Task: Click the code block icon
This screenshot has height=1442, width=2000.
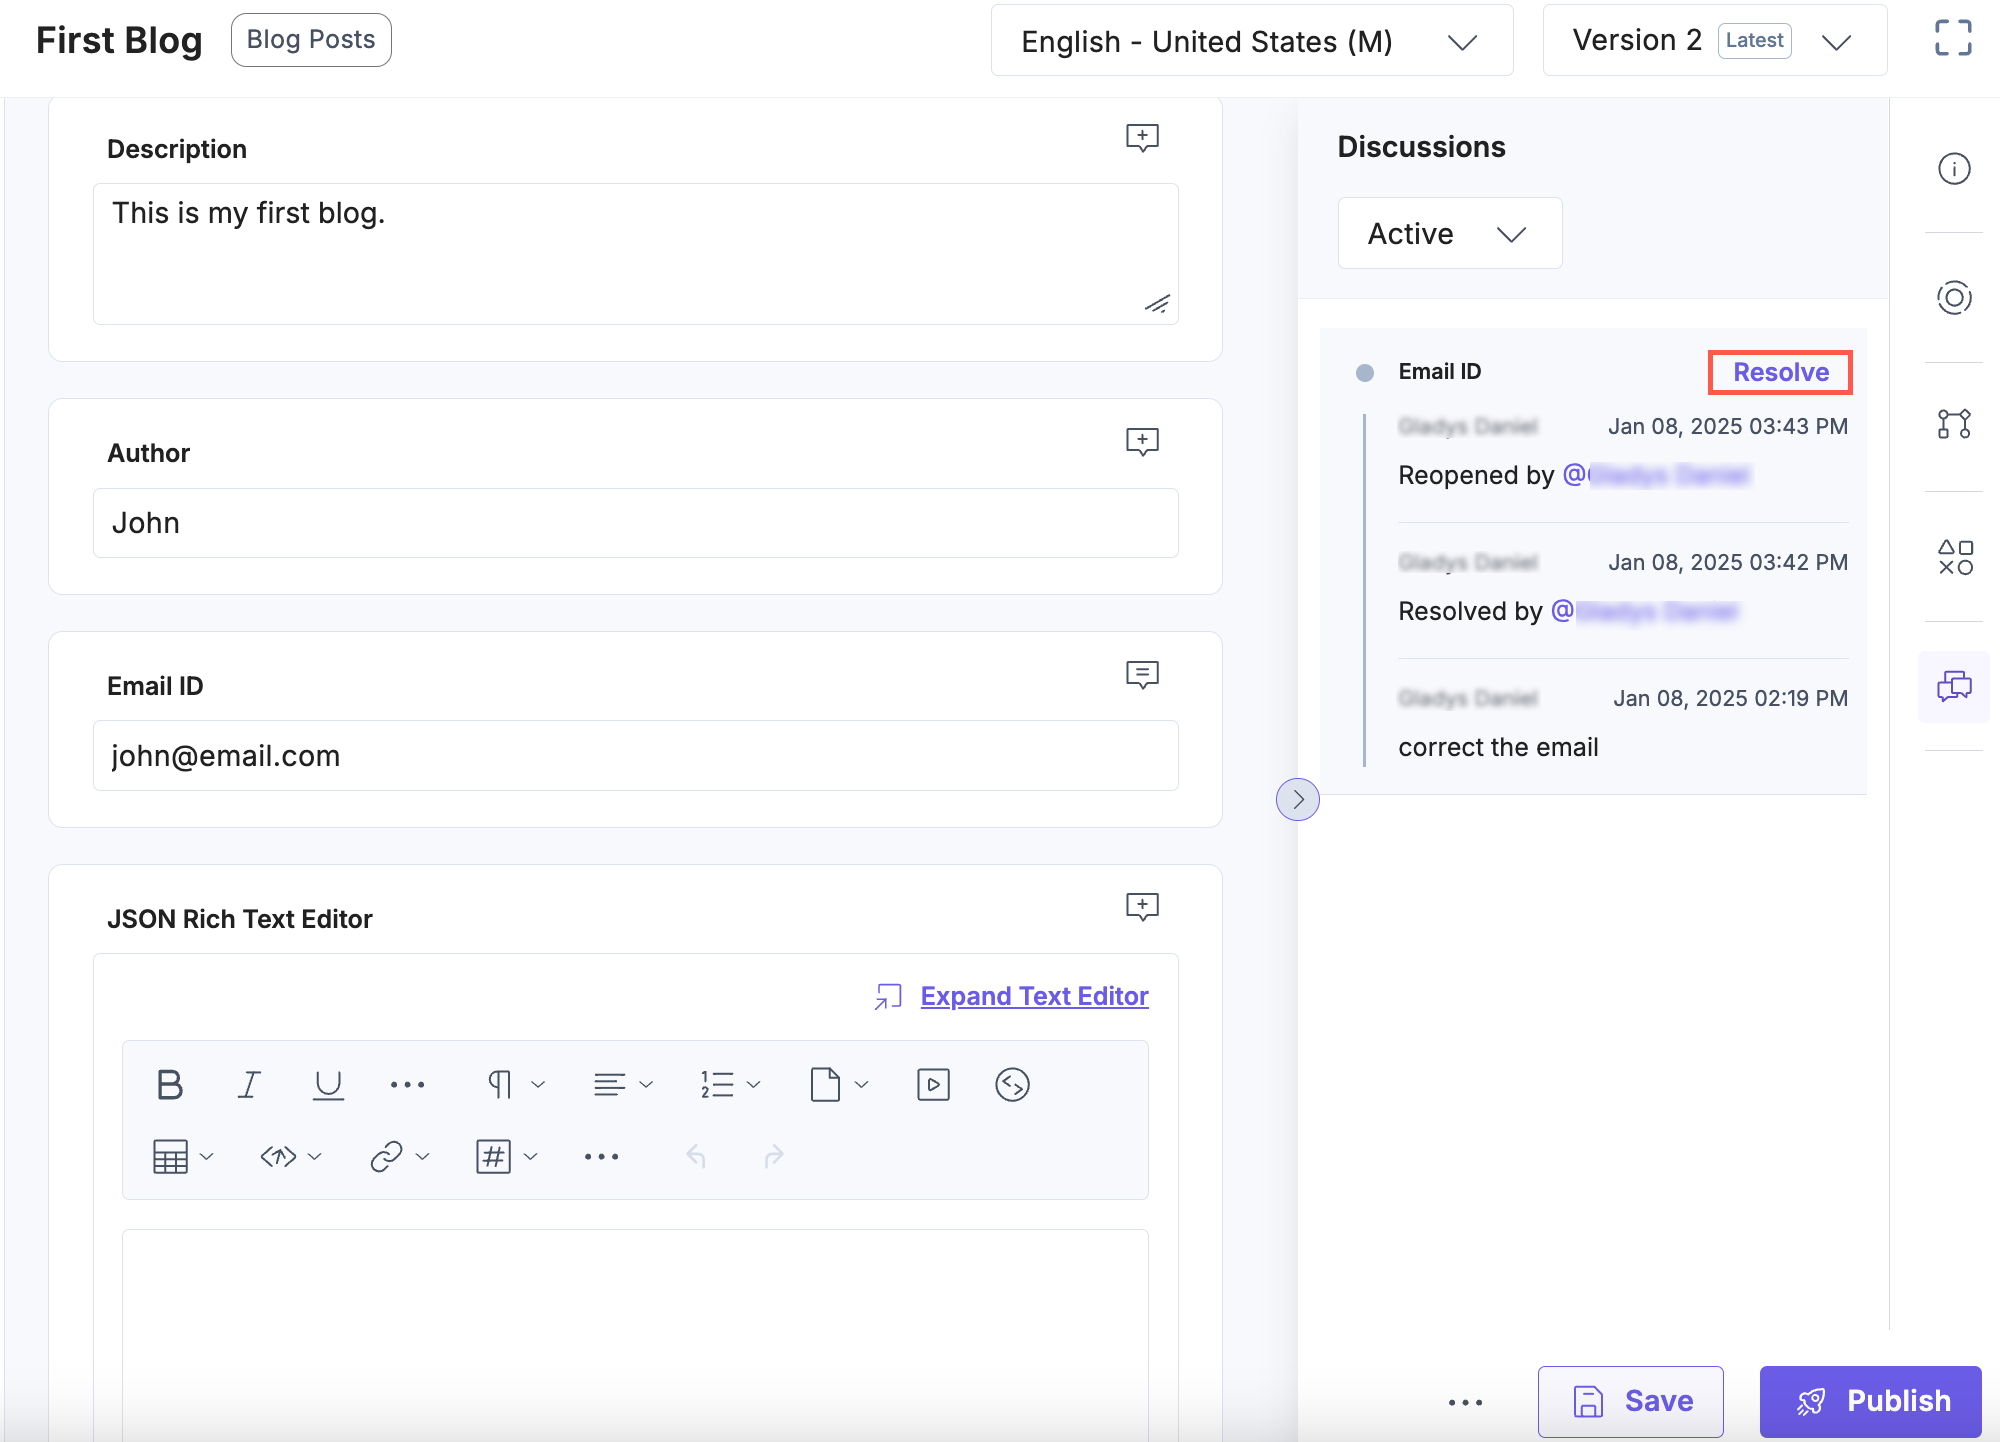Action: 278,1155
